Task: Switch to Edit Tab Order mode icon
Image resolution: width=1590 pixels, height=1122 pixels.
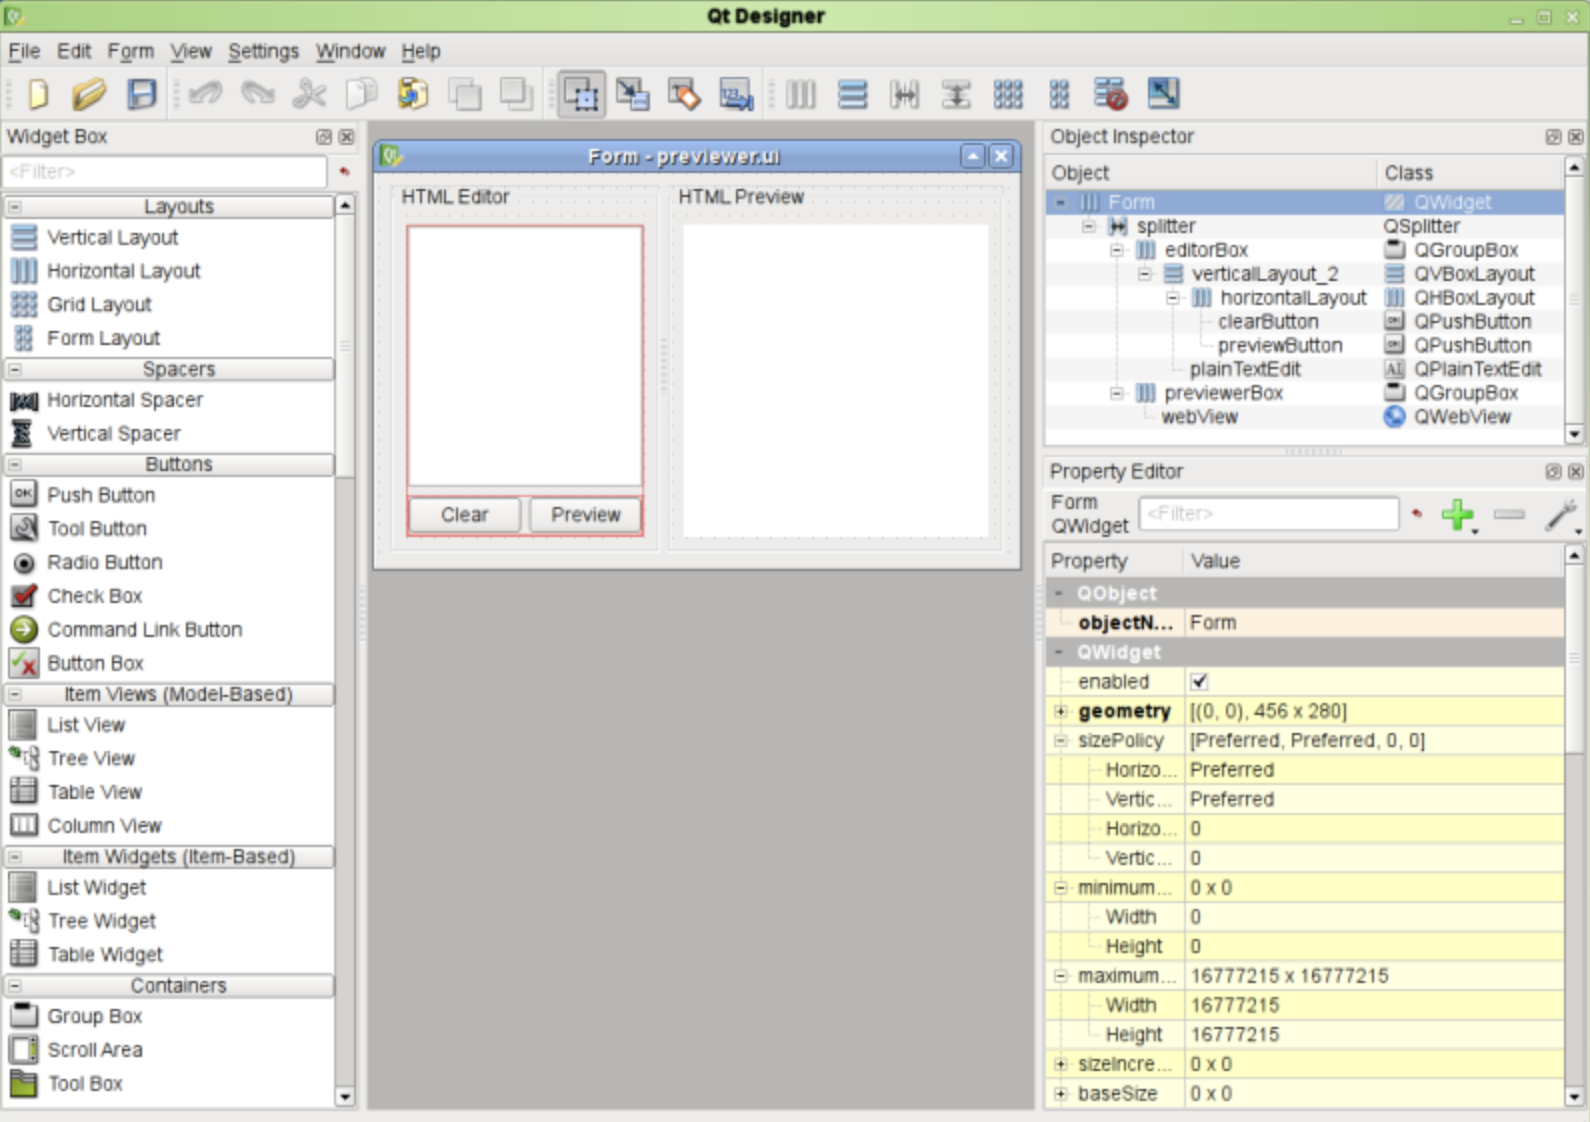Action: point(736,94)
